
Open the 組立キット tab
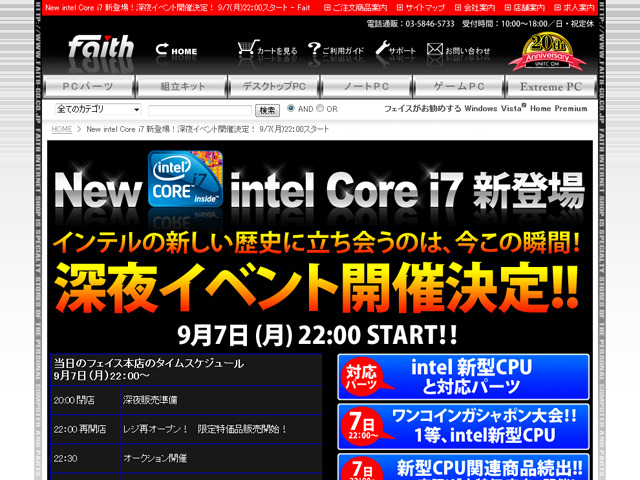click(182, 87)
